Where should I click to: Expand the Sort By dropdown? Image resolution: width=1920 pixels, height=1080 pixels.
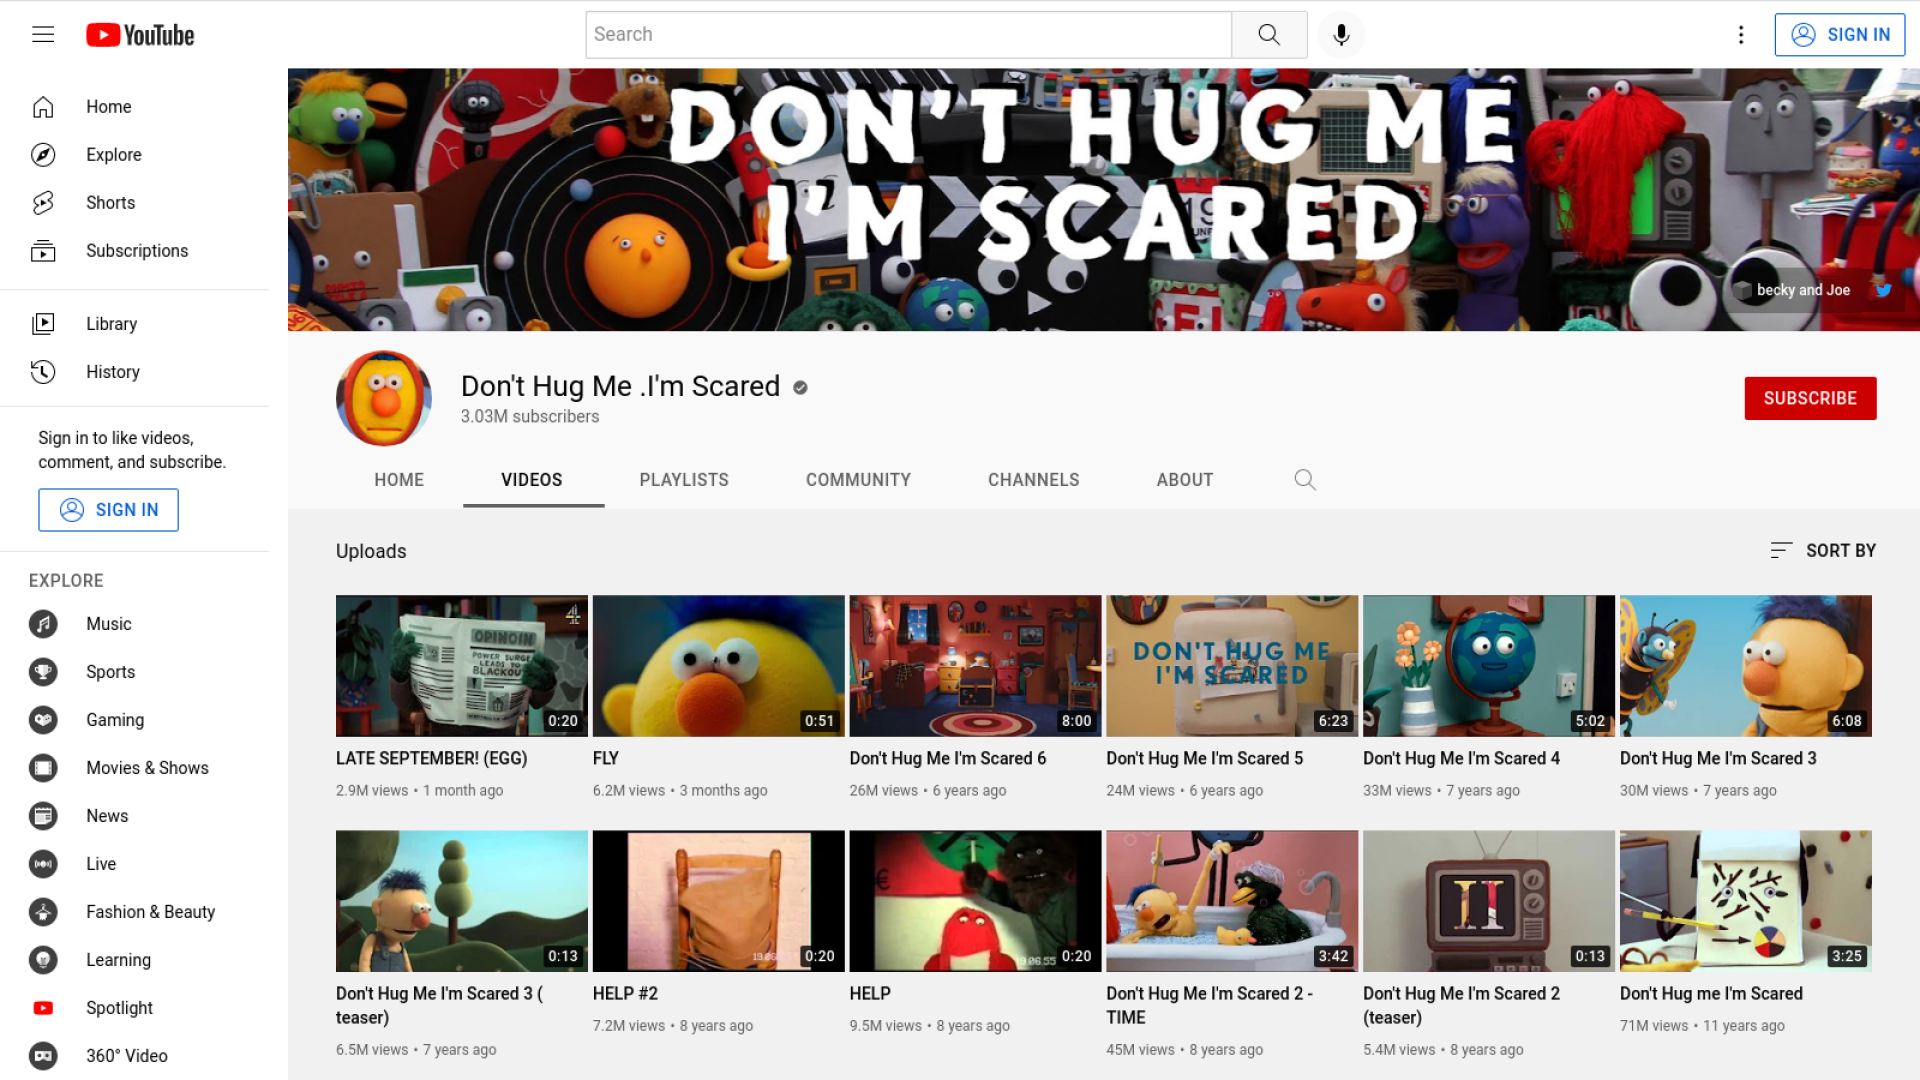click(1823, 551)
